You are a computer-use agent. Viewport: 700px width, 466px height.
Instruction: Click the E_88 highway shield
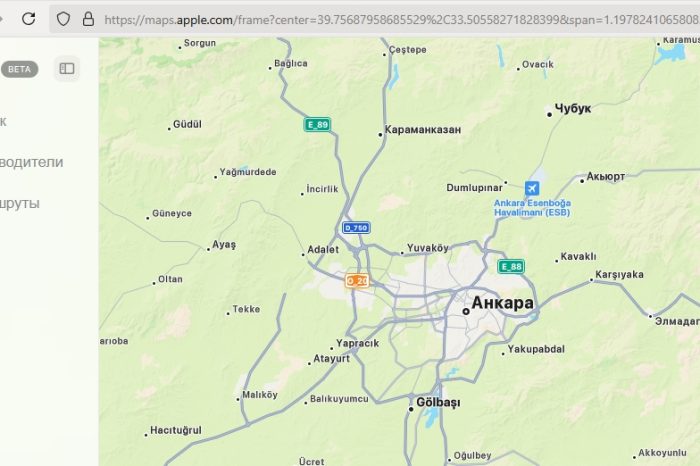(511, 266)
